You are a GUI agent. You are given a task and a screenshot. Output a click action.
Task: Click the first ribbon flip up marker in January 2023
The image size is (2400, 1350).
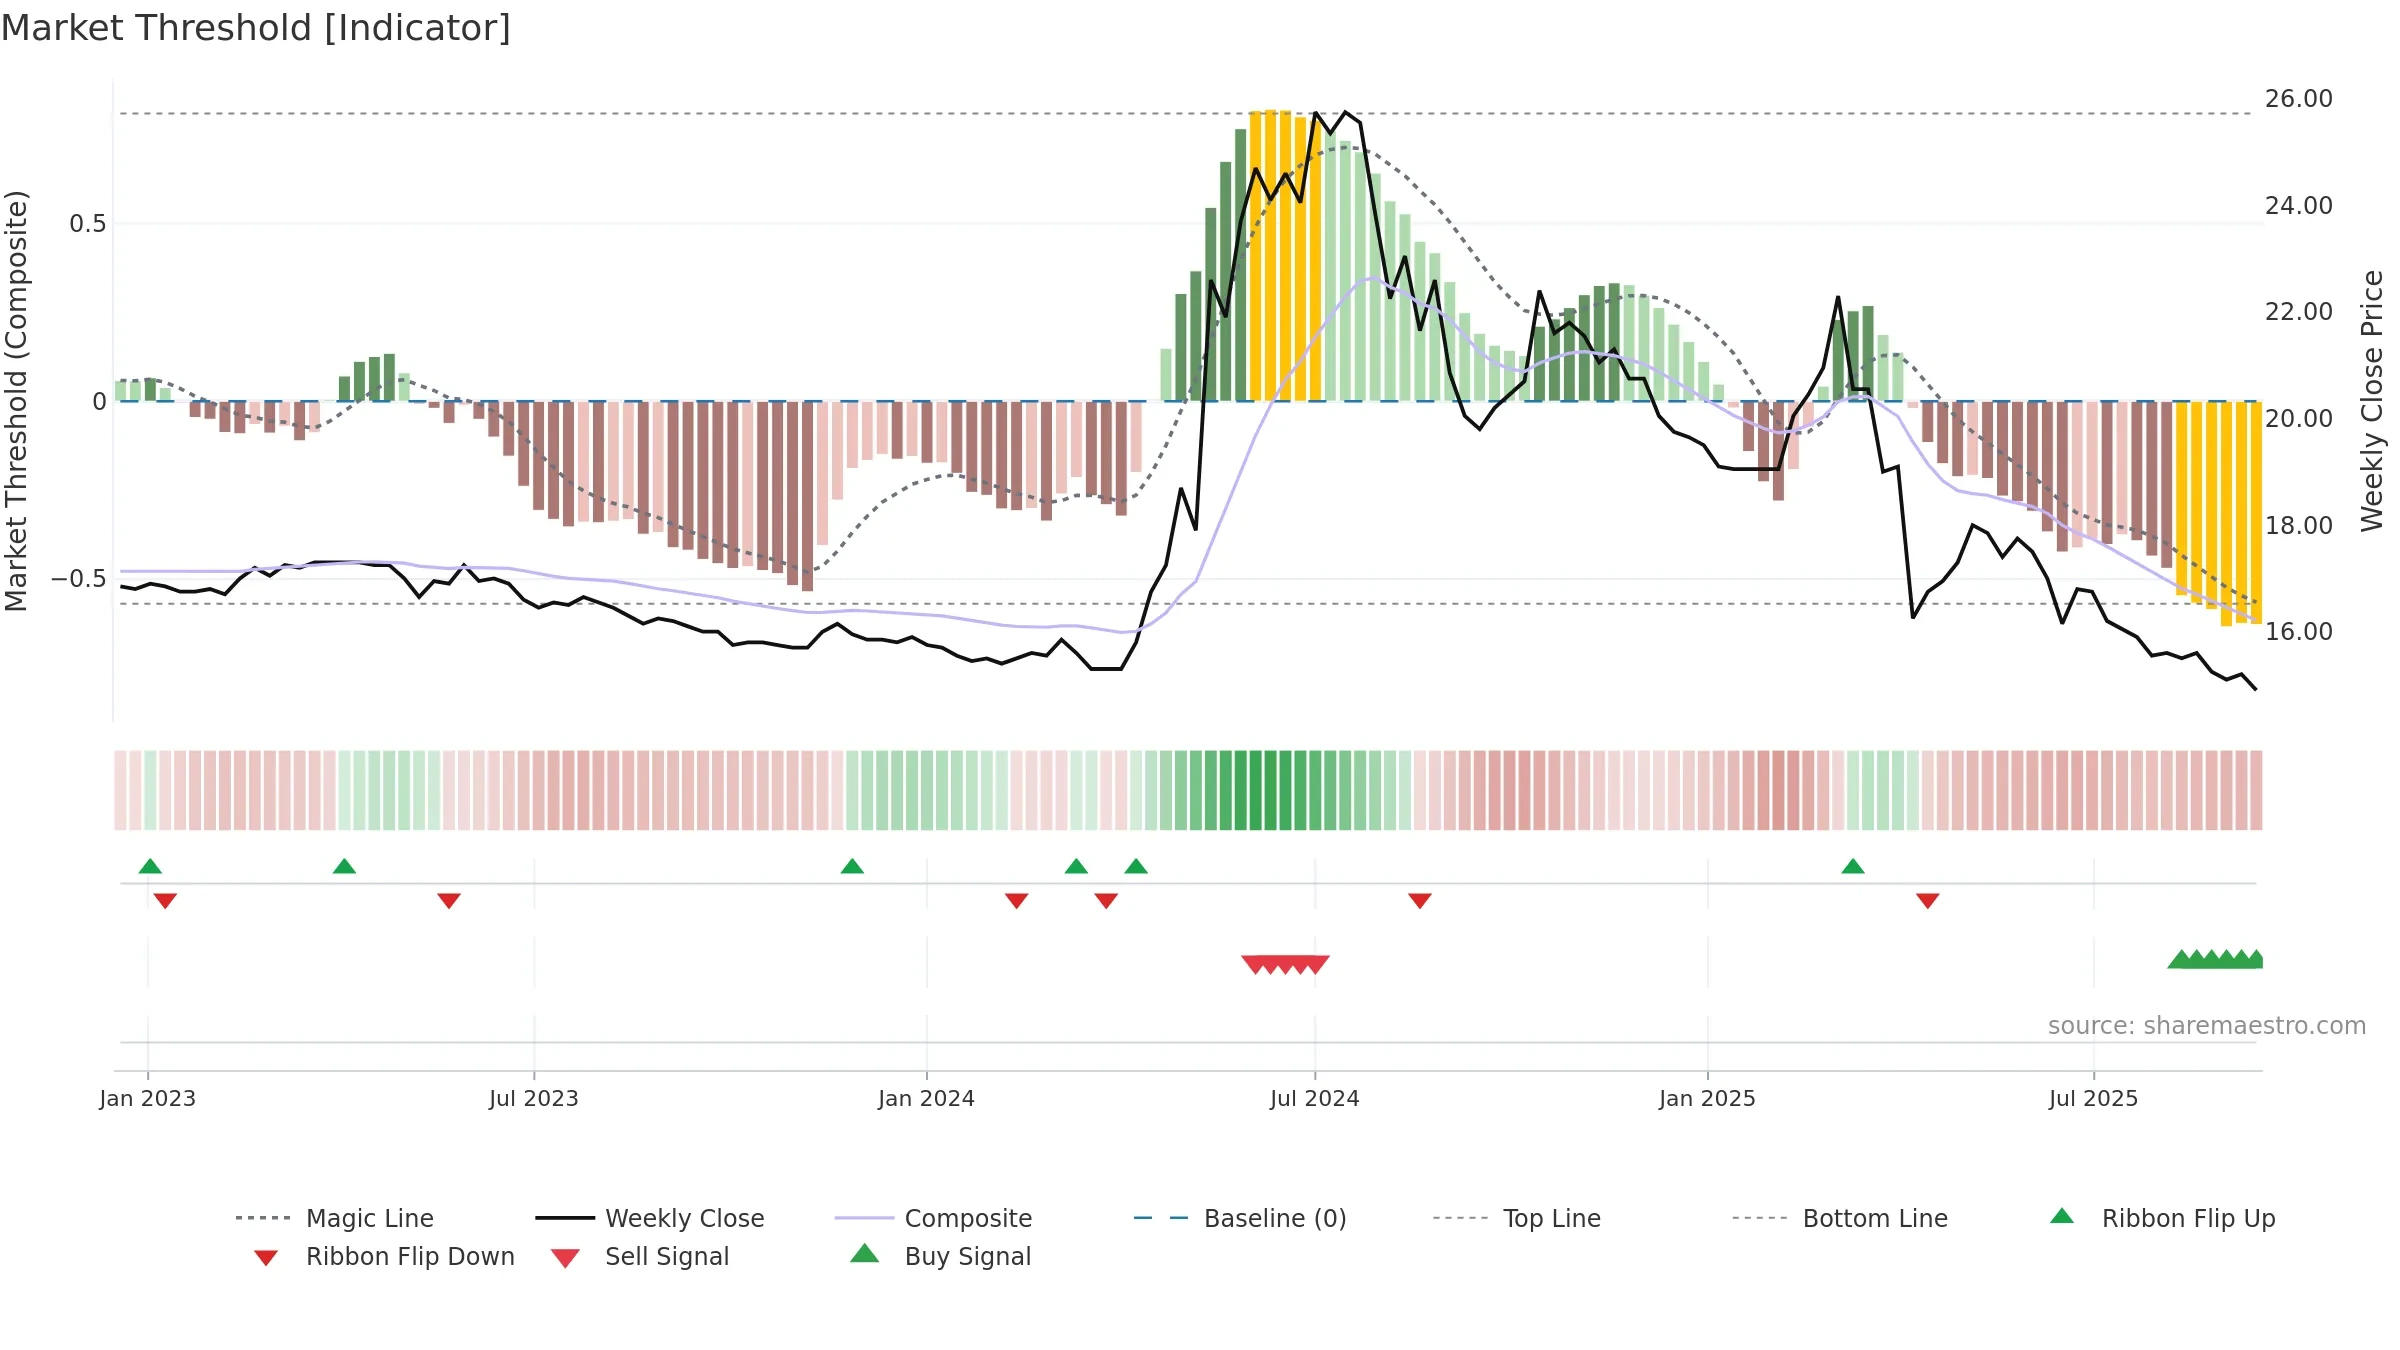coord(150,866)
